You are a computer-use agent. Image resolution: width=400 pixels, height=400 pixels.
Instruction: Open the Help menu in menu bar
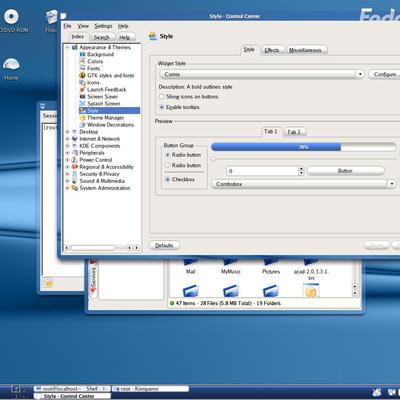click(123, 26)
